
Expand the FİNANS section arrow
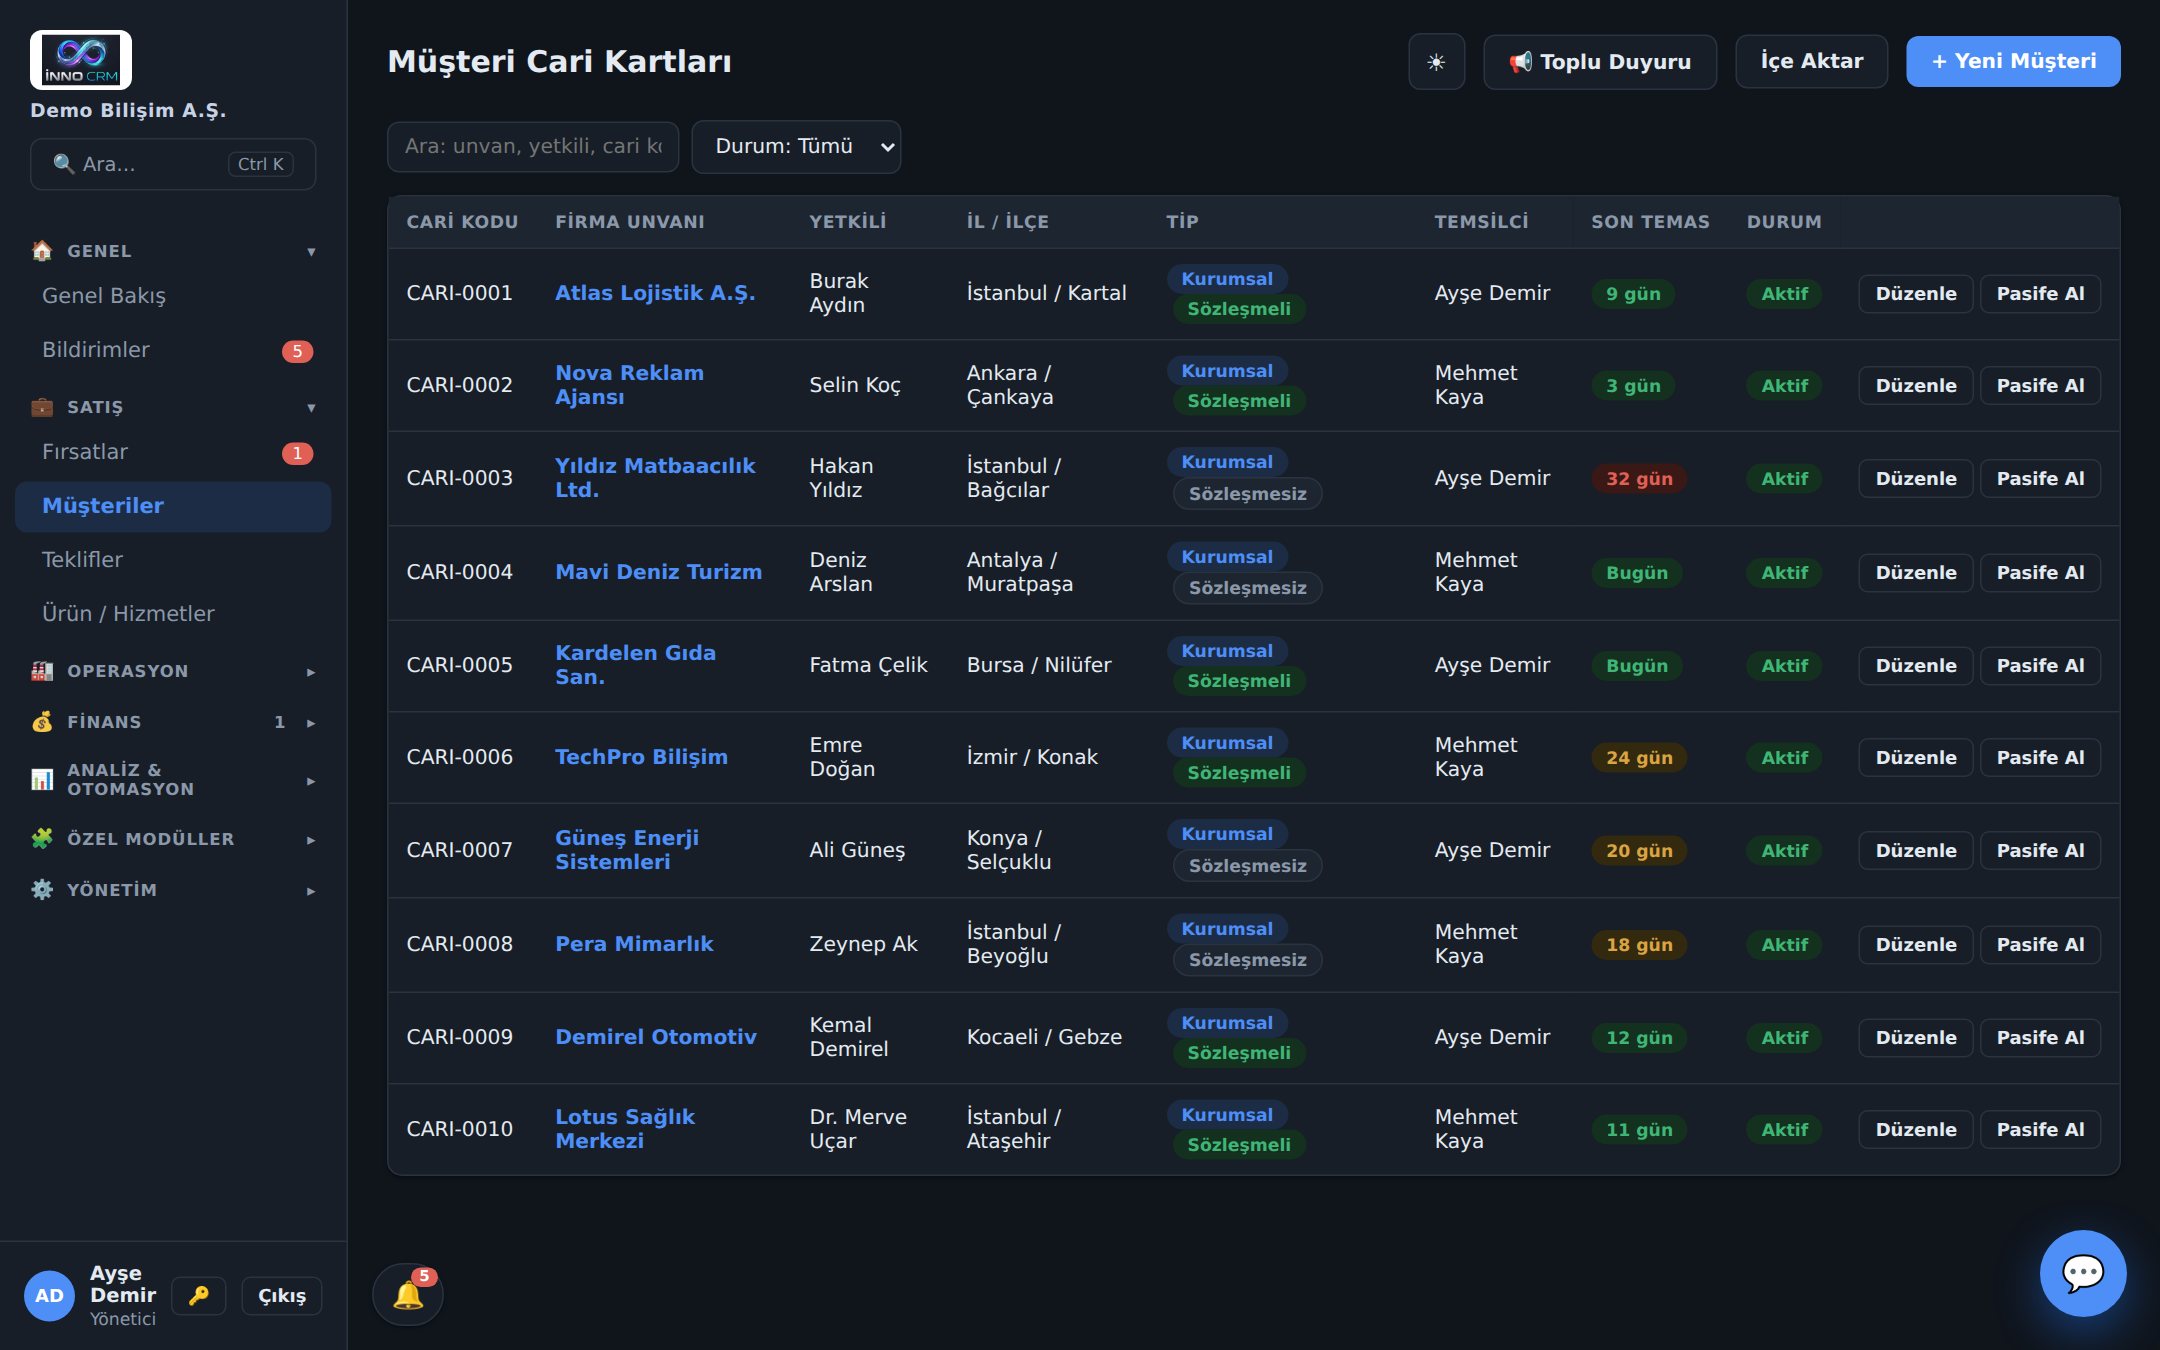coord(311,723)
